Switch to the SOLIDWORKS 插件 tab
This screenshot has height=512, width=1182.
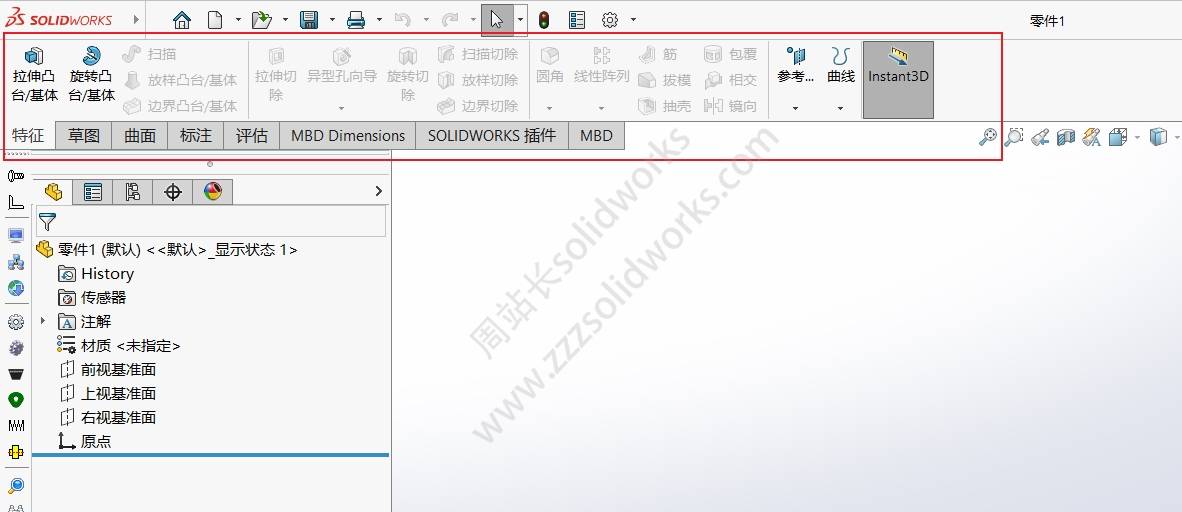pos(491,136)
